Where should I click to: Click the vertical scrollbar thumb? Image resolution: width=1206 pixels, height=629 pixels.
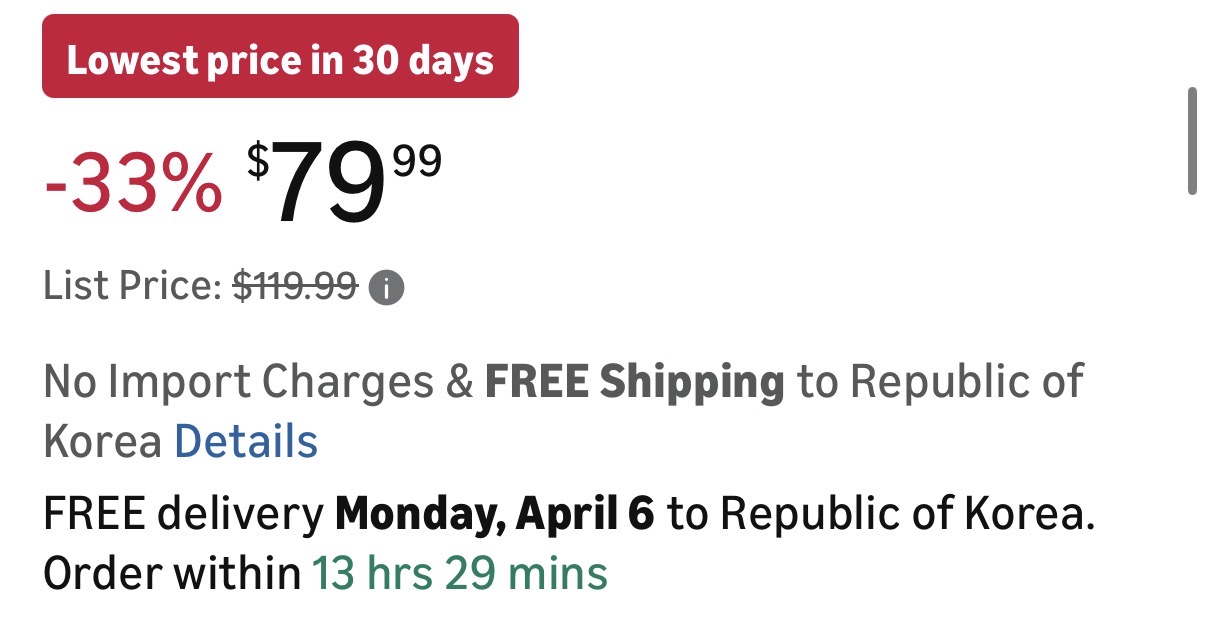[1192, 141]
